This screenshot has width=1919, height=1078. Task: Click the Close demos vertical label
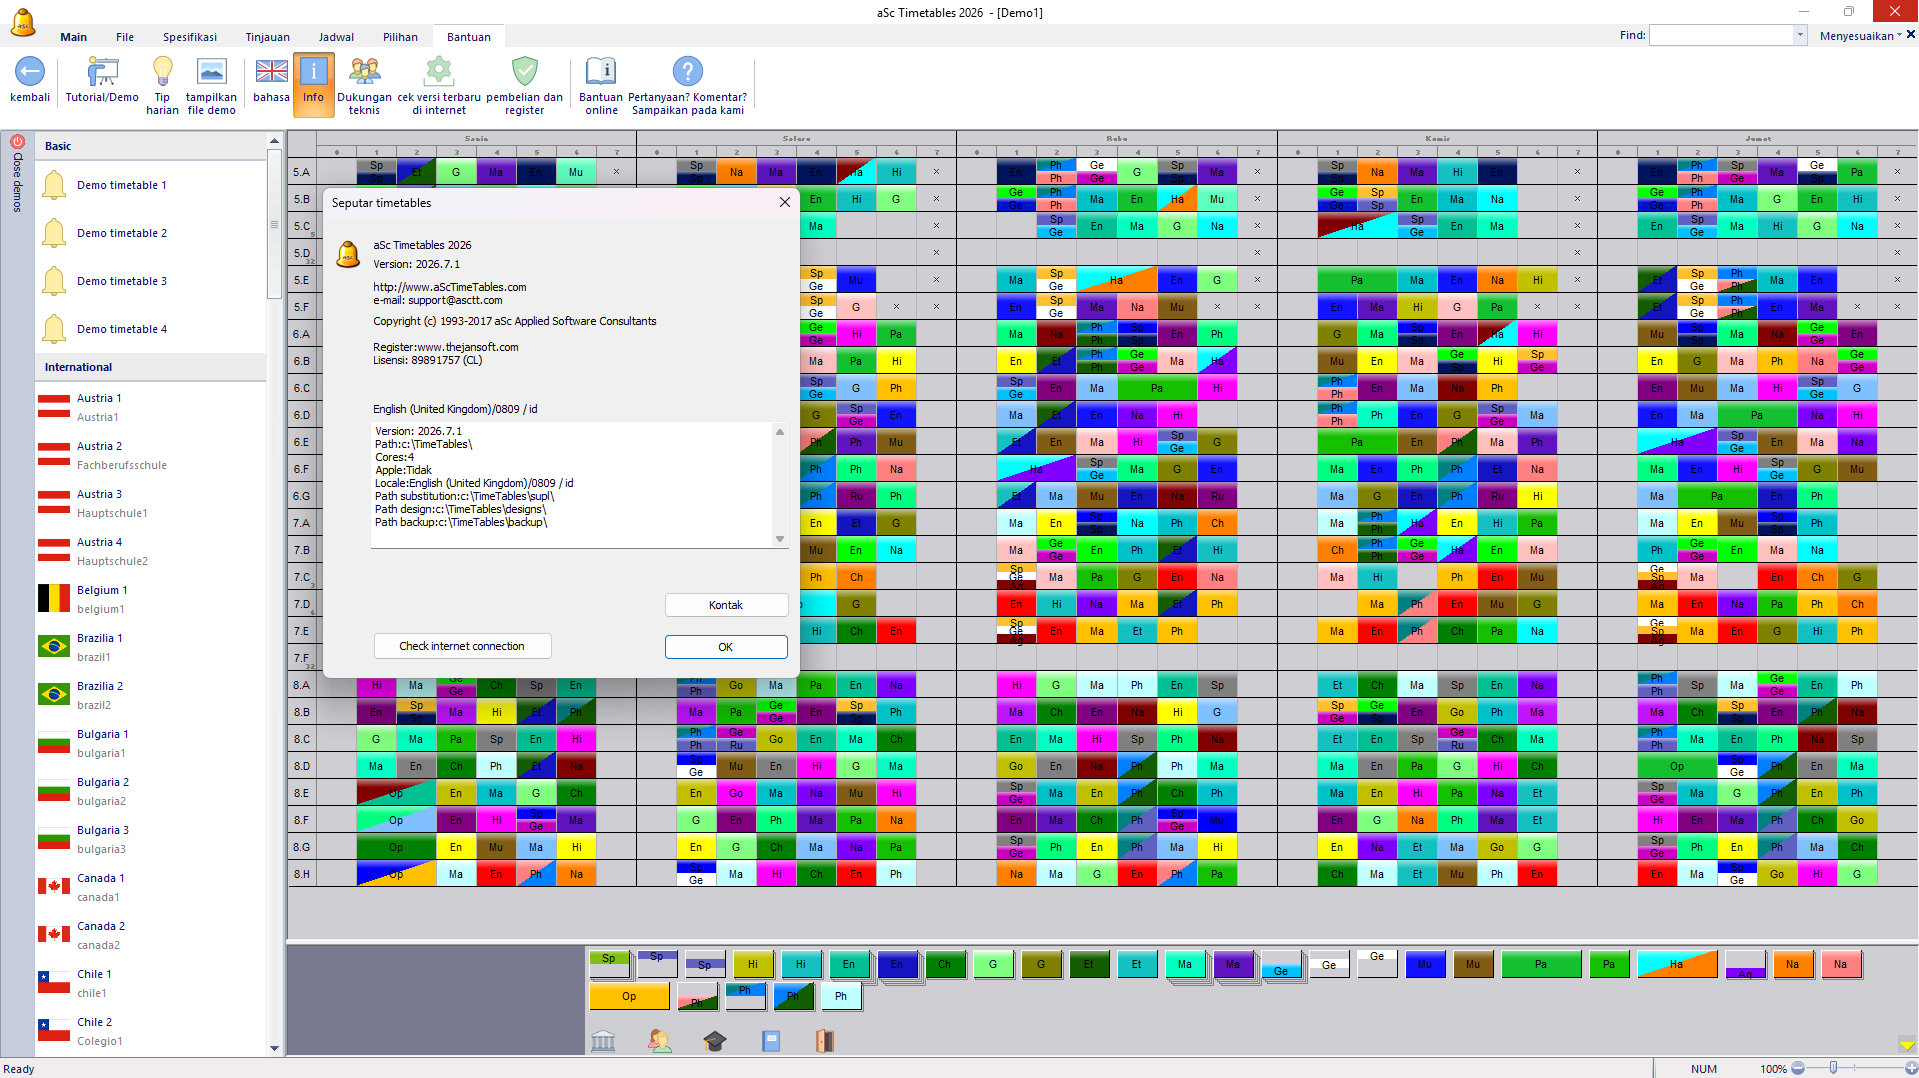pos(17,182)
